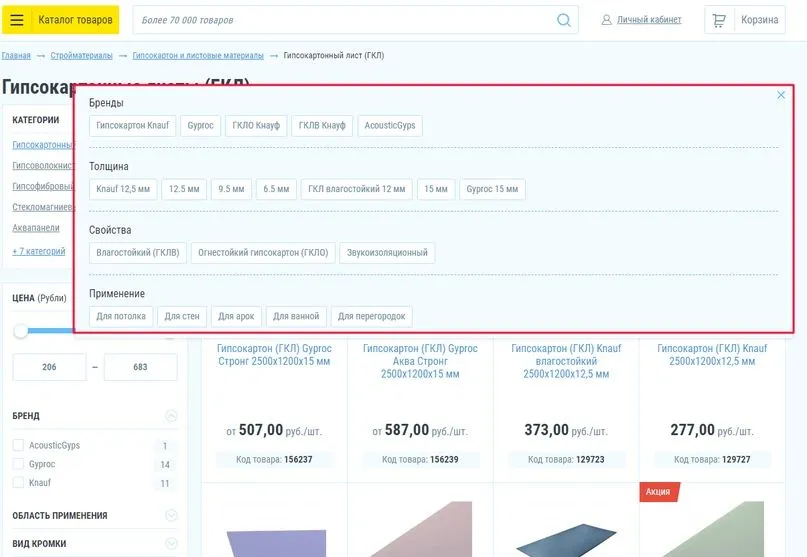This screenshot has height=557, width=807.
Task: Open the Гипсоволокнистые category link
Action: coord(43,166)
